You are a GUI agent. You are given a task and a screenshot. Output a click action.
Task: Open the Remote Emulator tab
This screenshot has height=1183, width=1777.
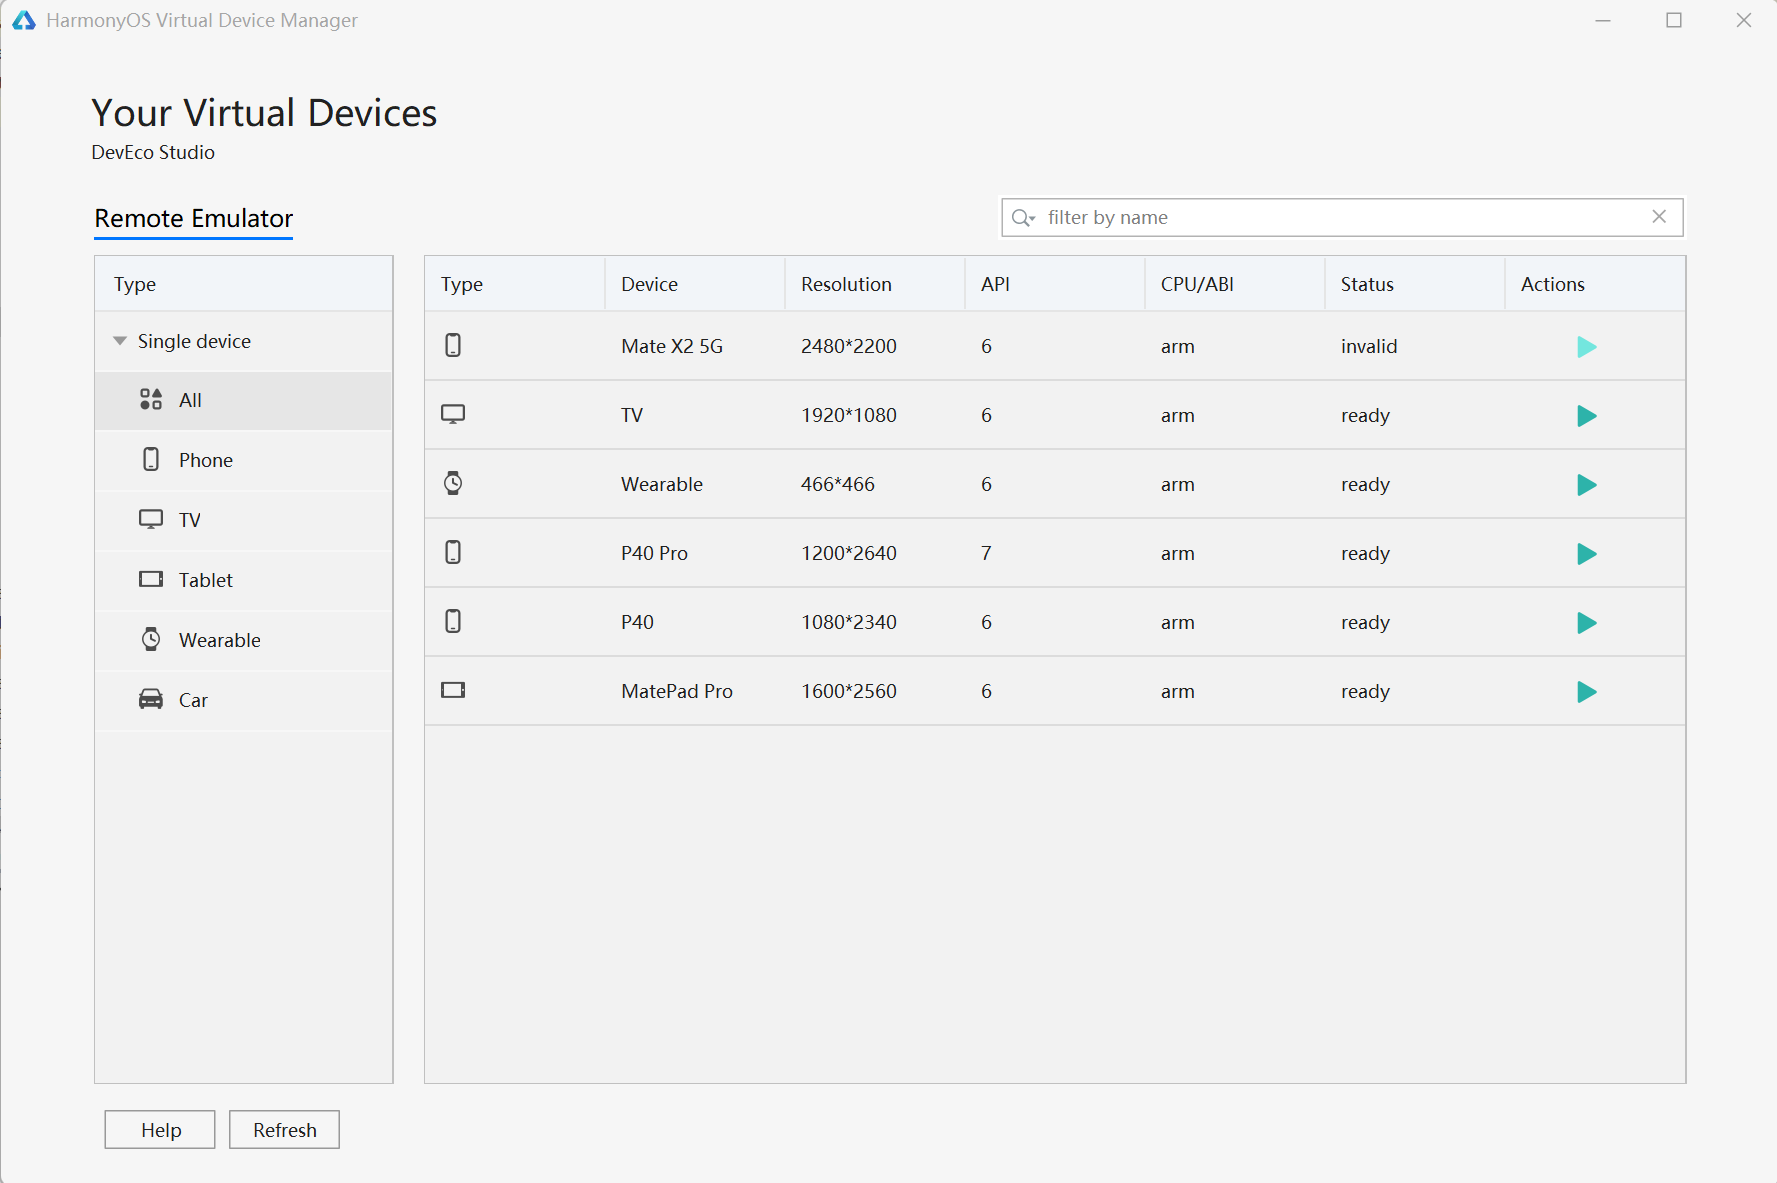coord(194,218)
